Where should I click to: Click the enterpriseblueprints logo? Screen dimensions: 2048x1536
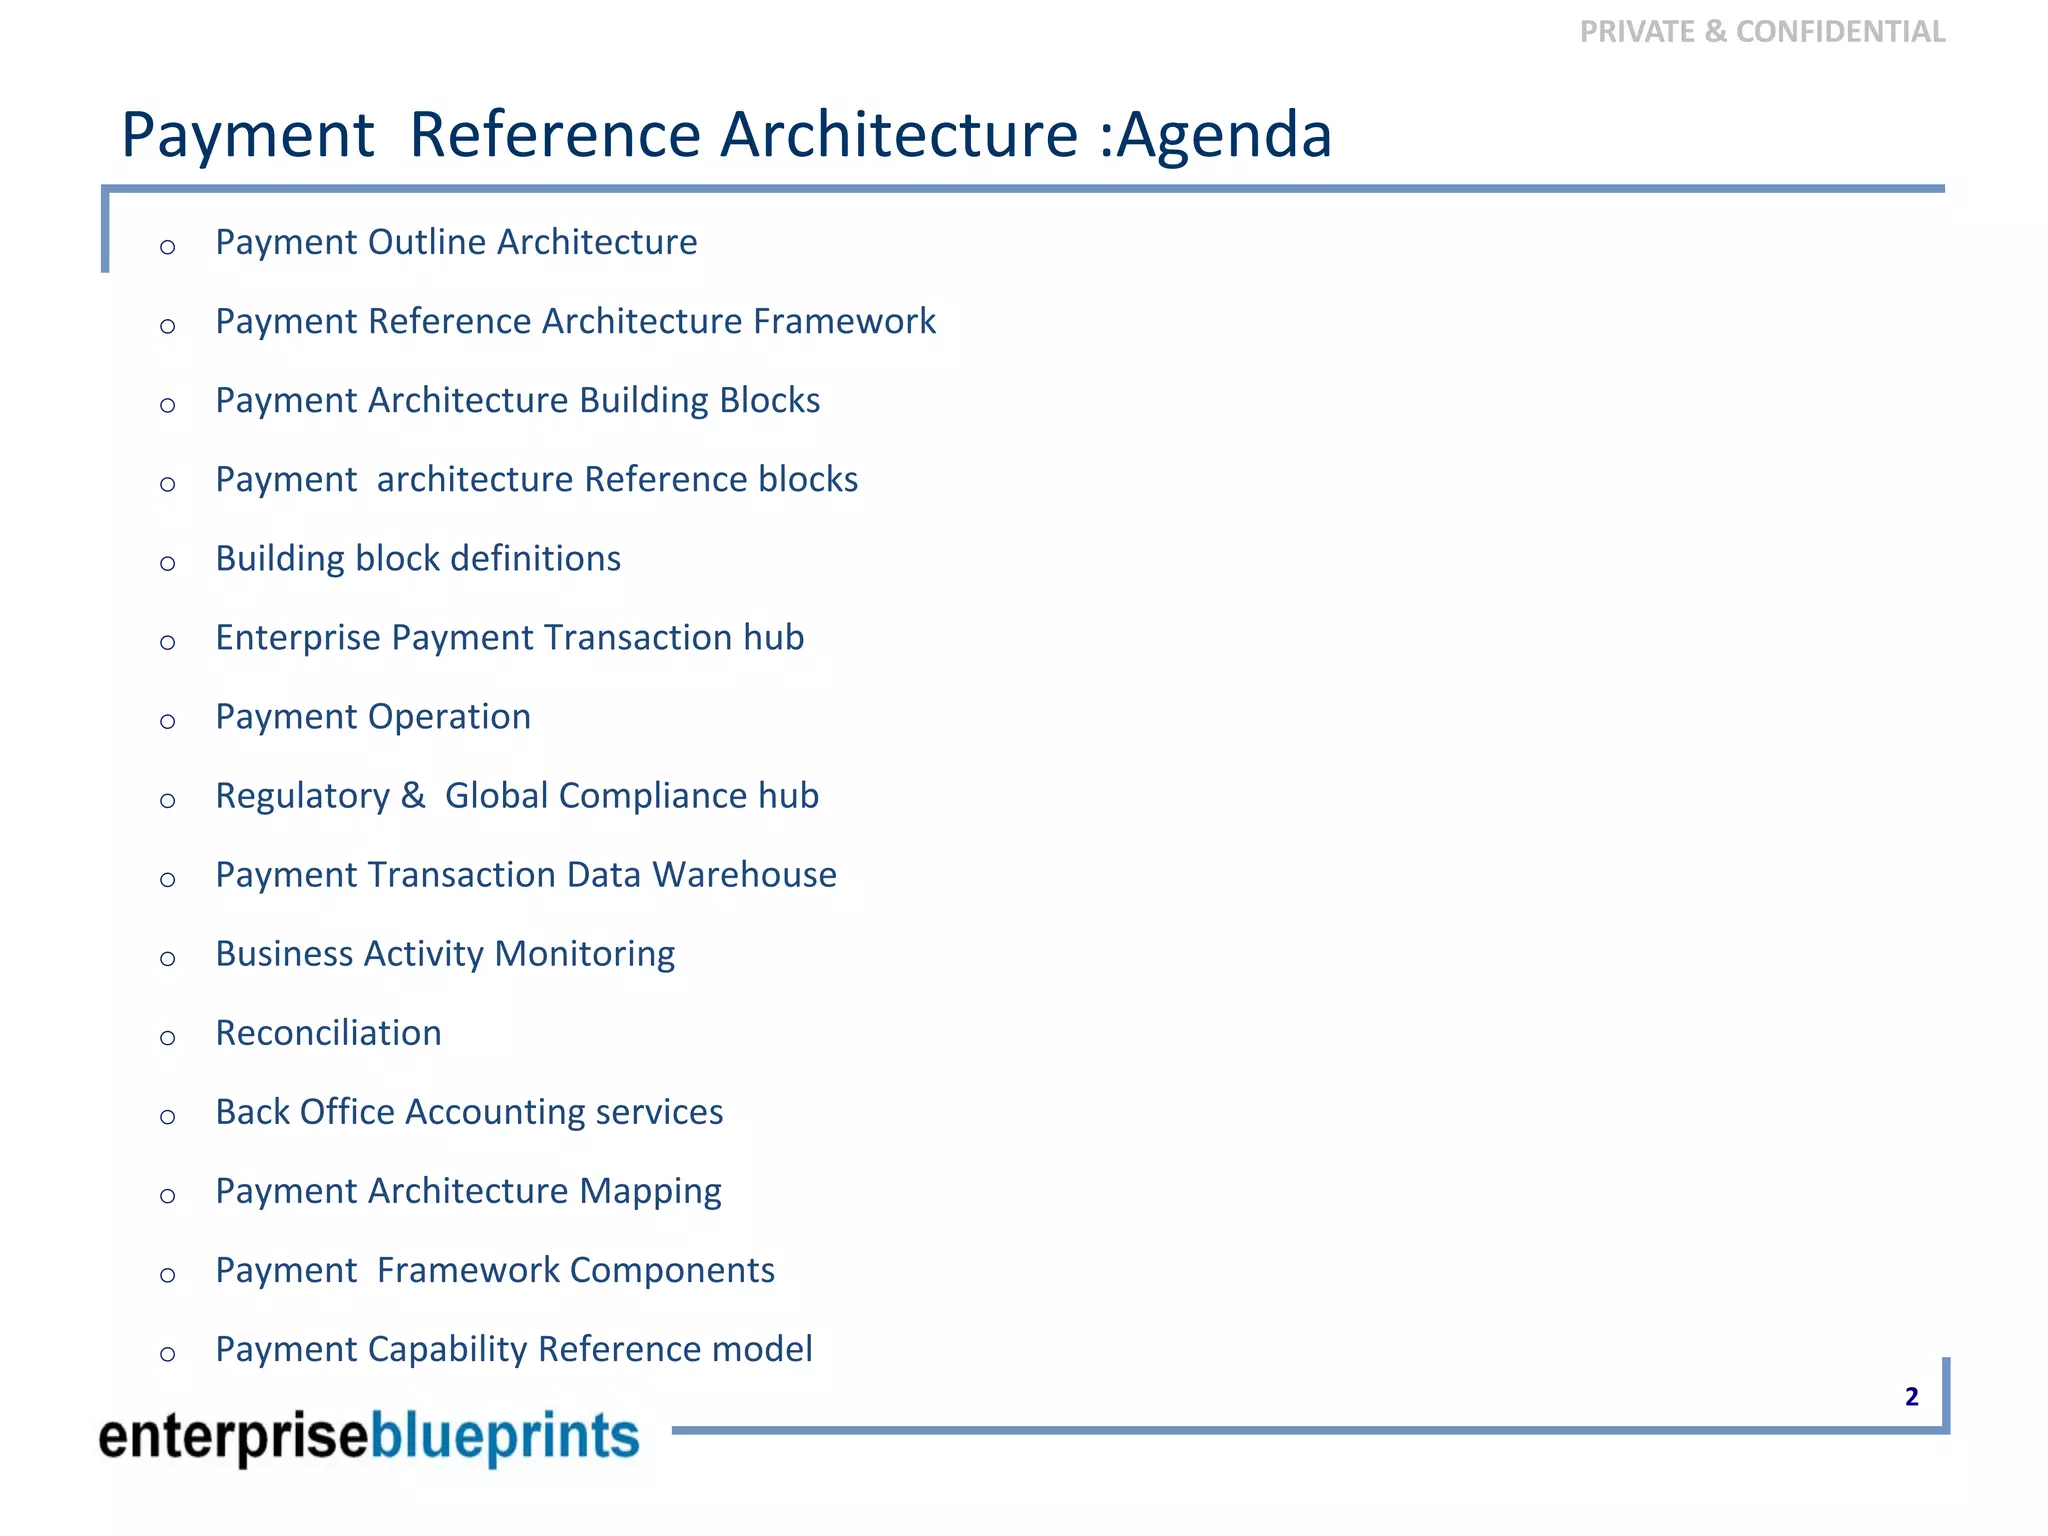(368, 1437)
